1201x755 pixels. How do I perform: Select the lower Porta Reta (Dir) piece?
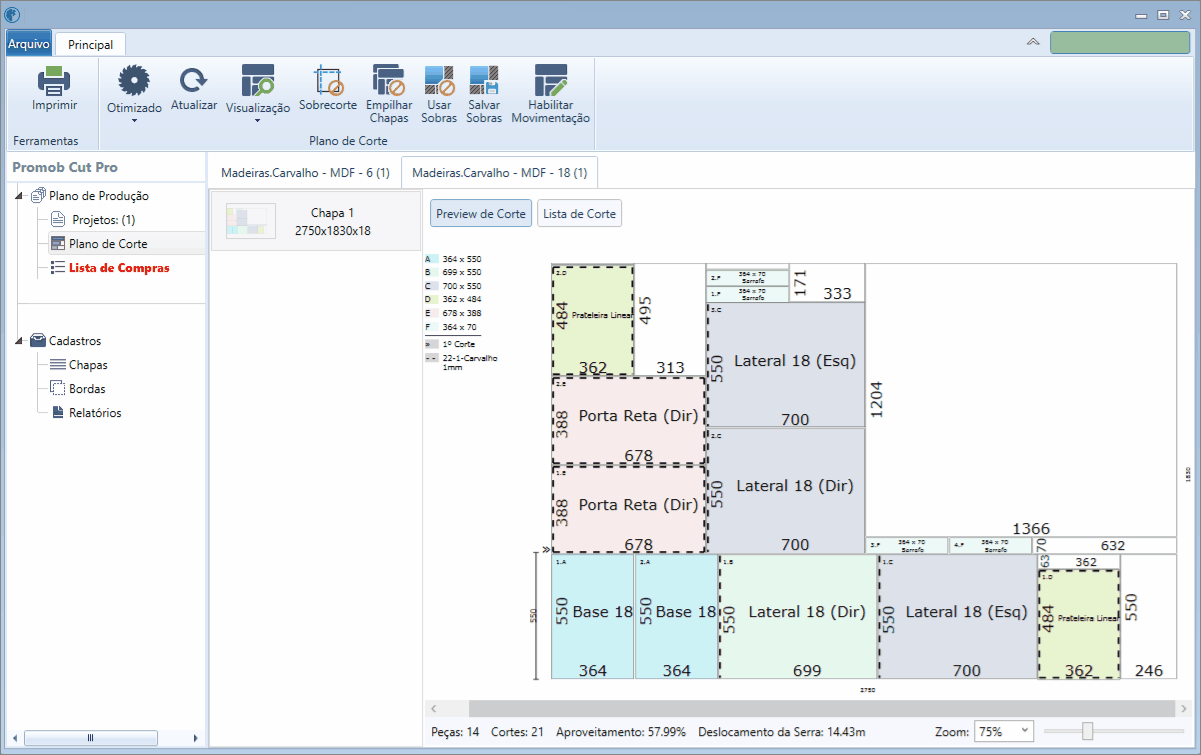[x=629, y=509]
